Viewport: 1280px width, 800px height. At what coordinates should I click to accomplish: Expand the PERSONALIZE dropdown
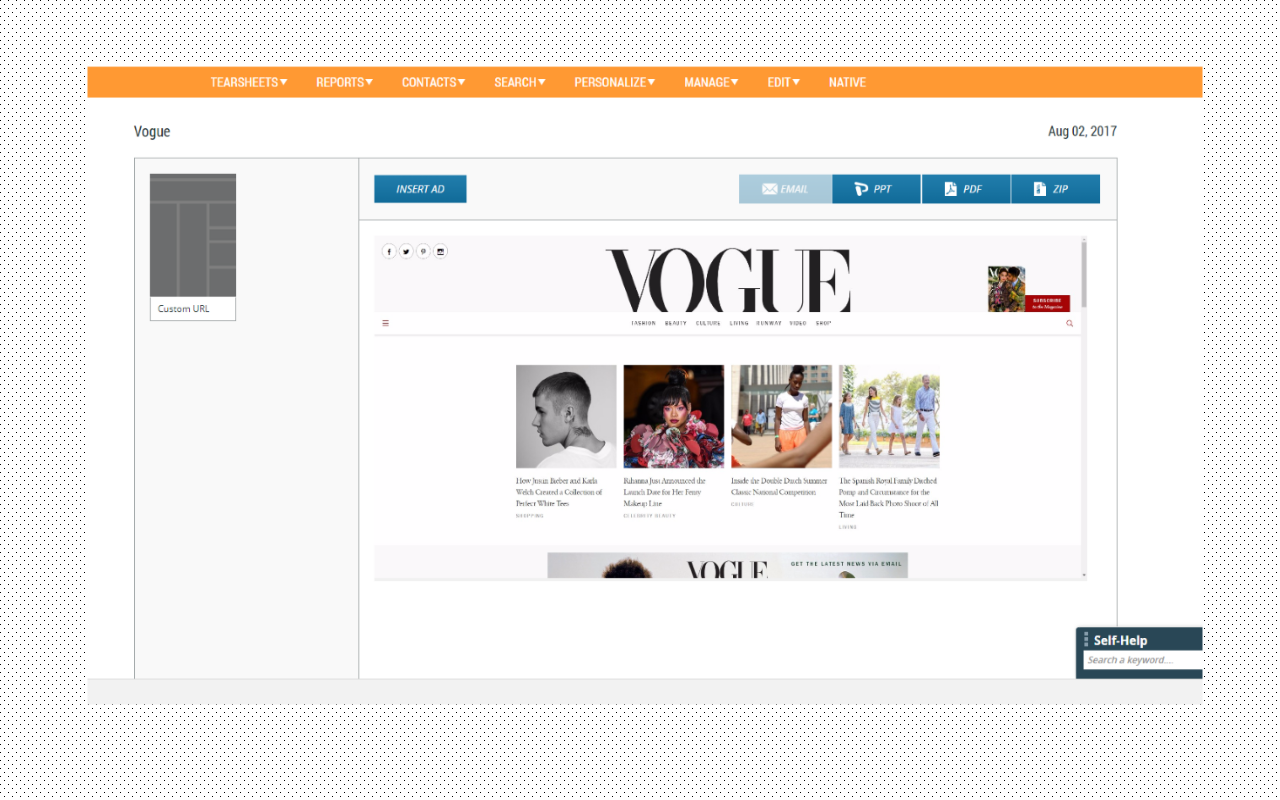[613, 82]
